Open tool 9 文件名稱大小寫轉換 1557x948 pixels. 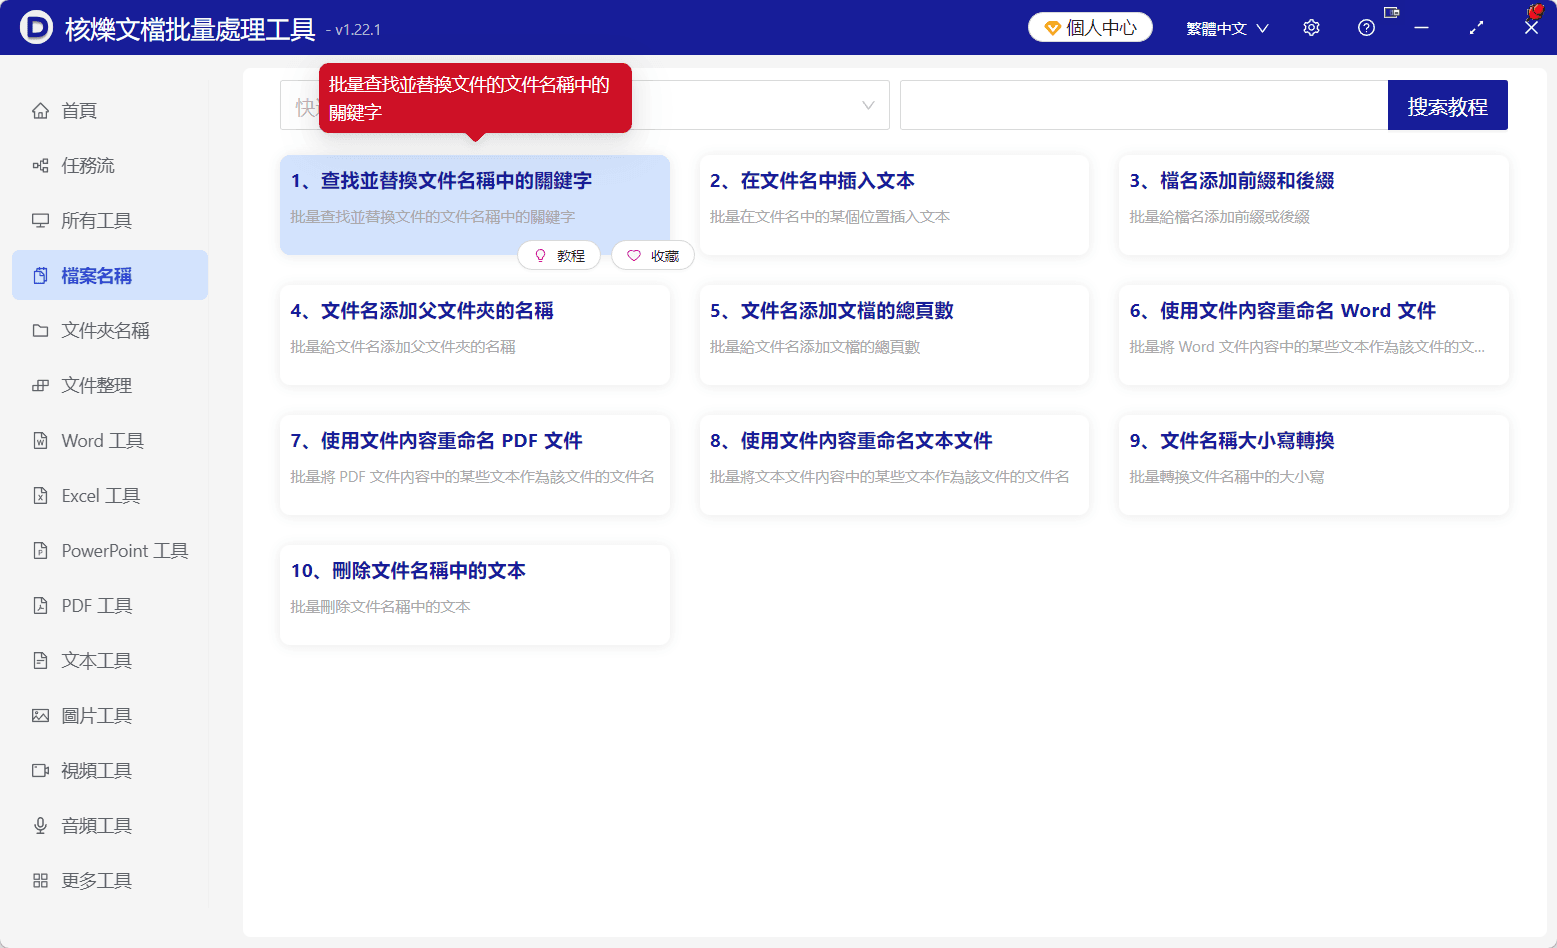(x=1314, y=465)
